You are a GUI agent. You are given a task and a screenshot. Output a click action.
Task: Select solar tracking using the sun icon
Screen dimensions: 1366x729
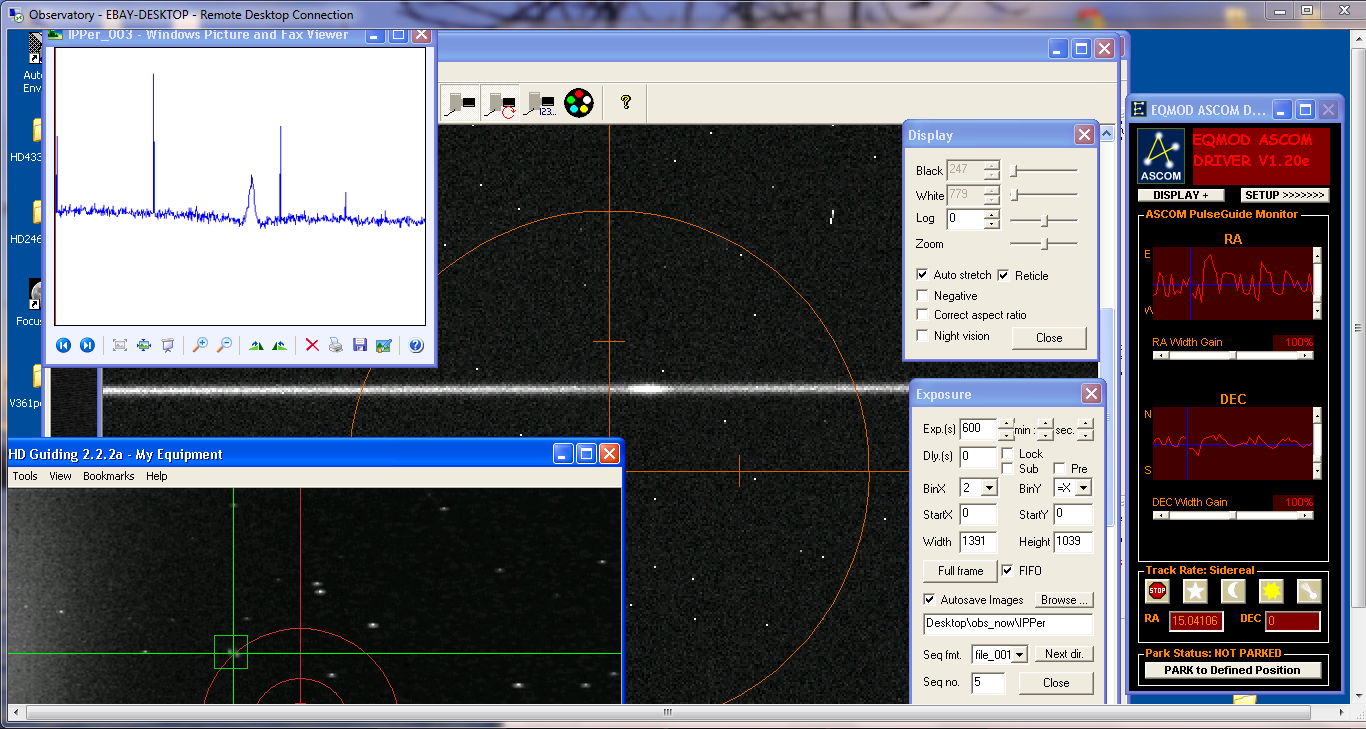point(1271,591)
